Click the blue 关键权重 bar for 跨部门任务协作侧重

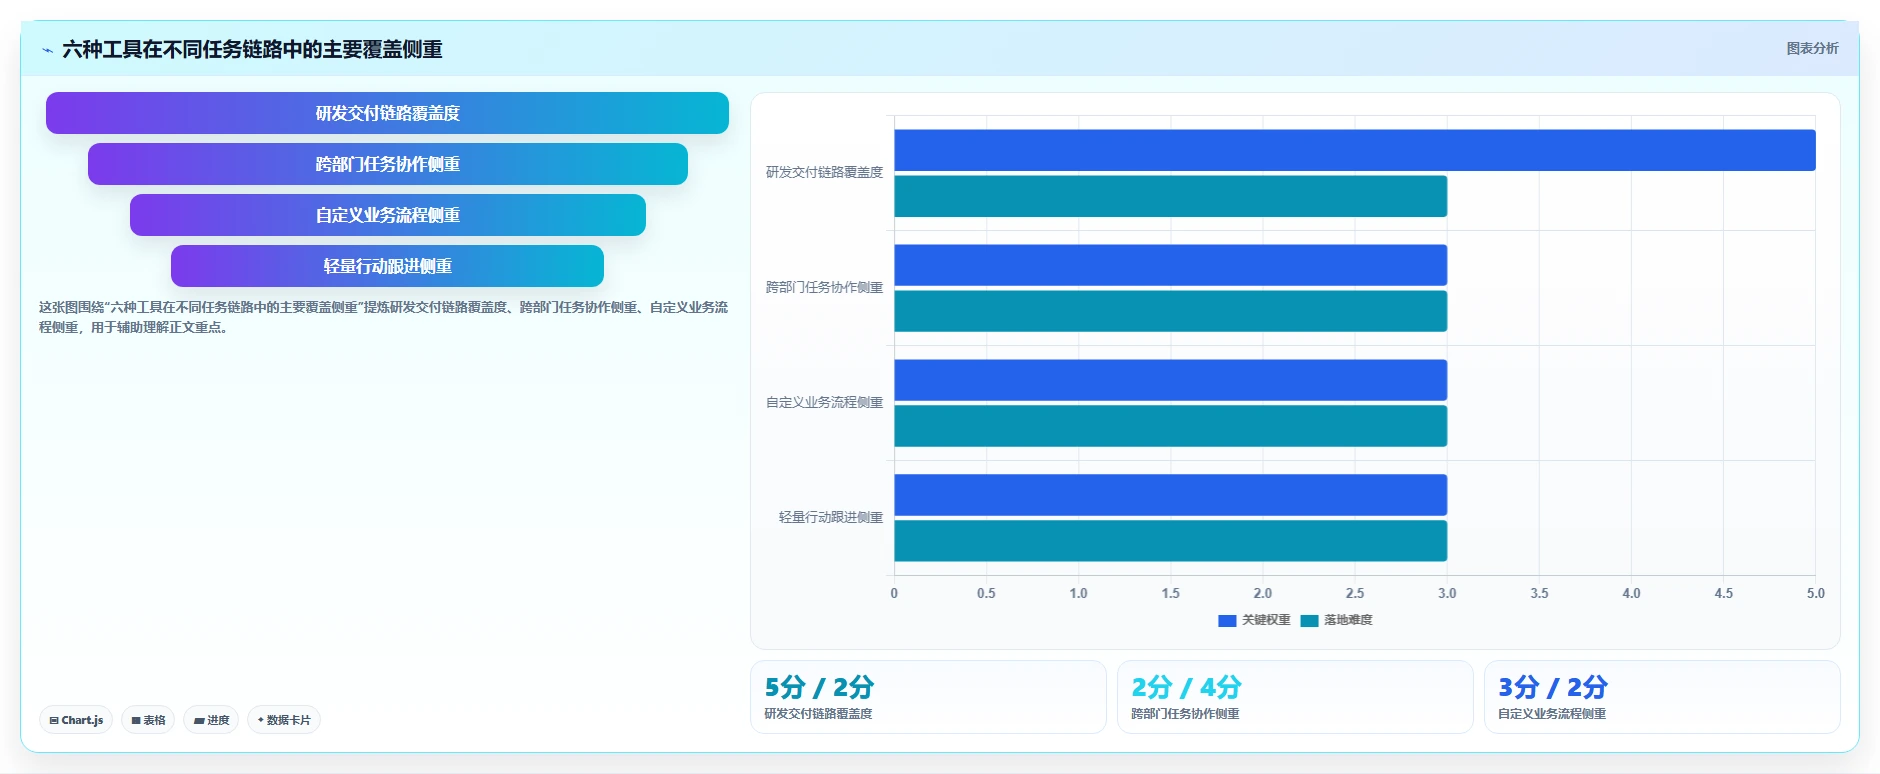(x=1170, y=265)
